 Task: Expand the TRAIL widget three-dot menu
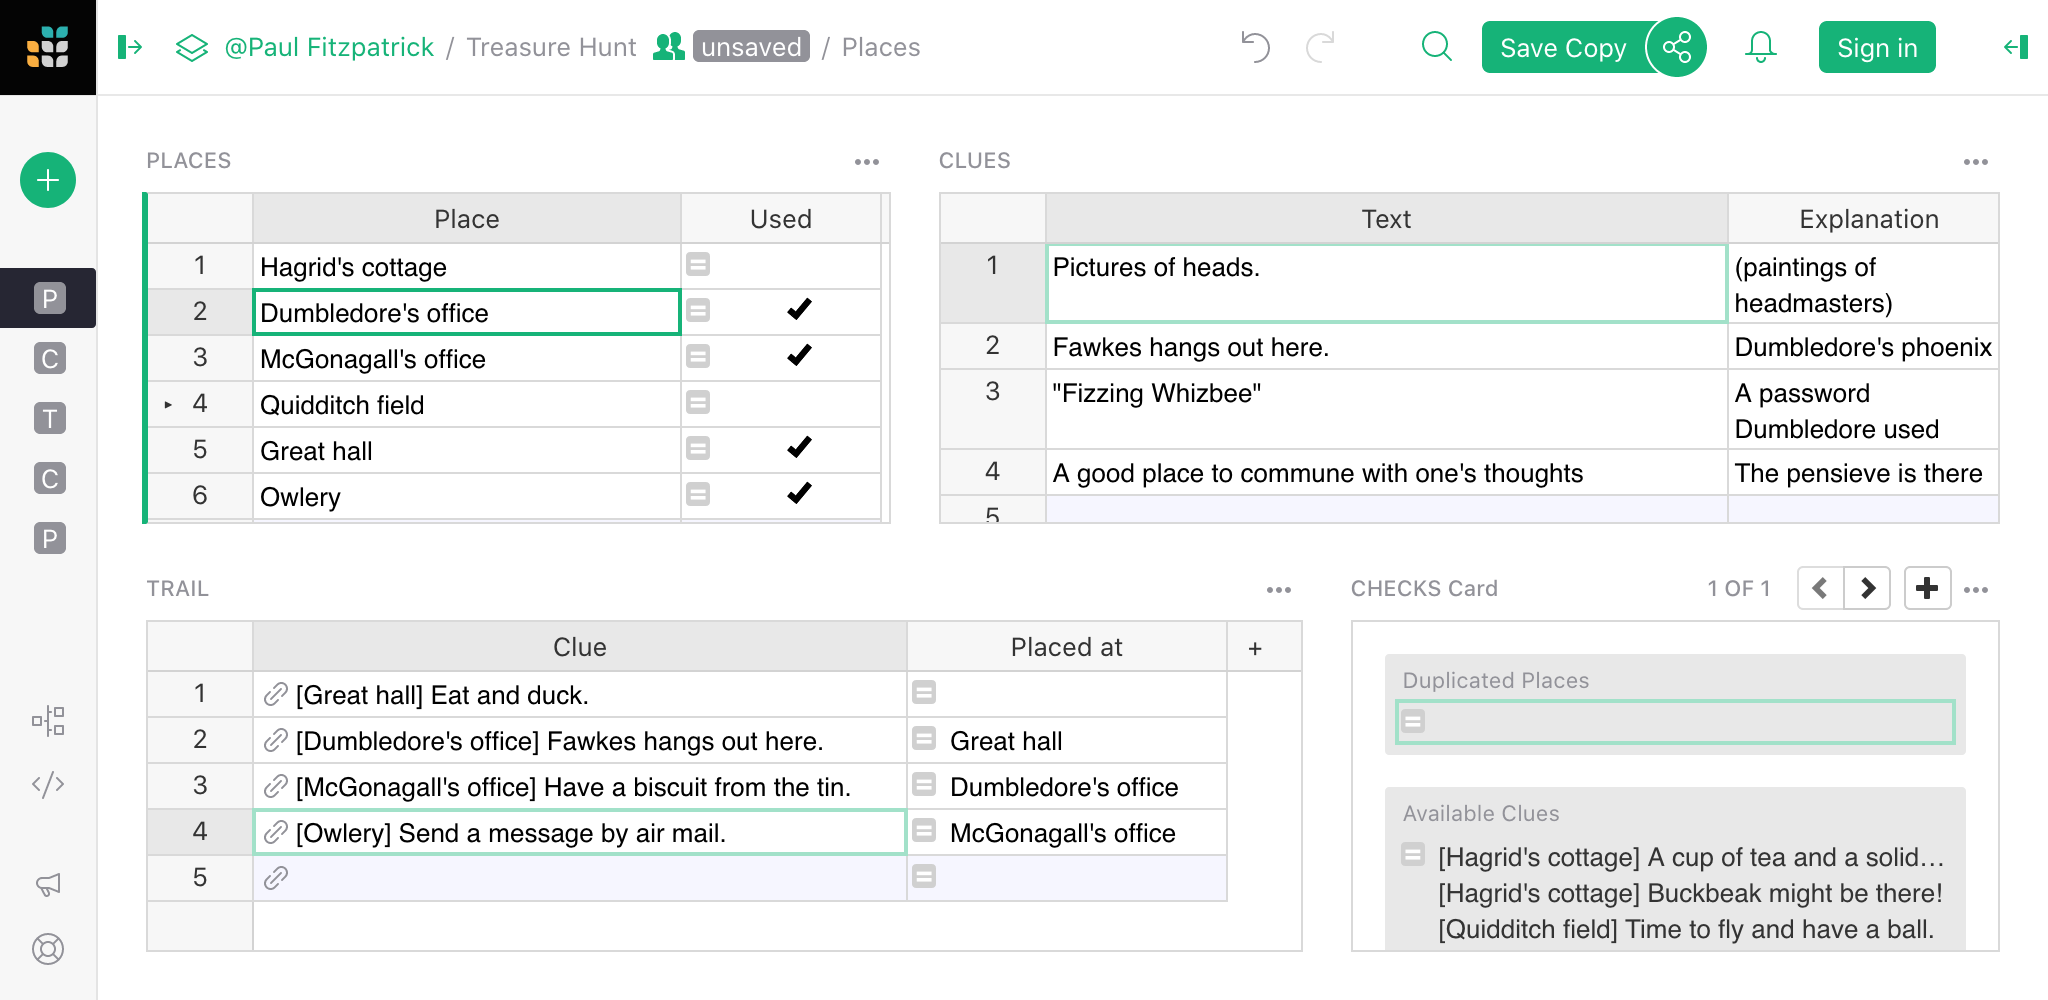pyautogui.click(x=1278, y=590)
